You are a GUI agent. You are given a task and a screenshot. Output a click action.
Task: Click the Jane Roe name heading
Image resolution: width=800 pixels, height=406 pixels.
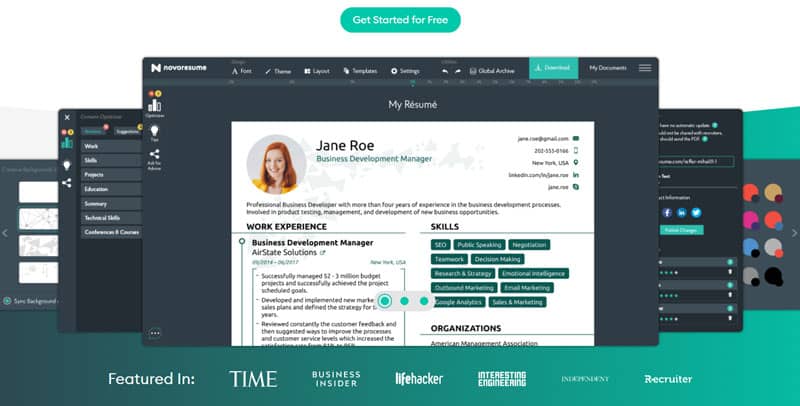345,145
